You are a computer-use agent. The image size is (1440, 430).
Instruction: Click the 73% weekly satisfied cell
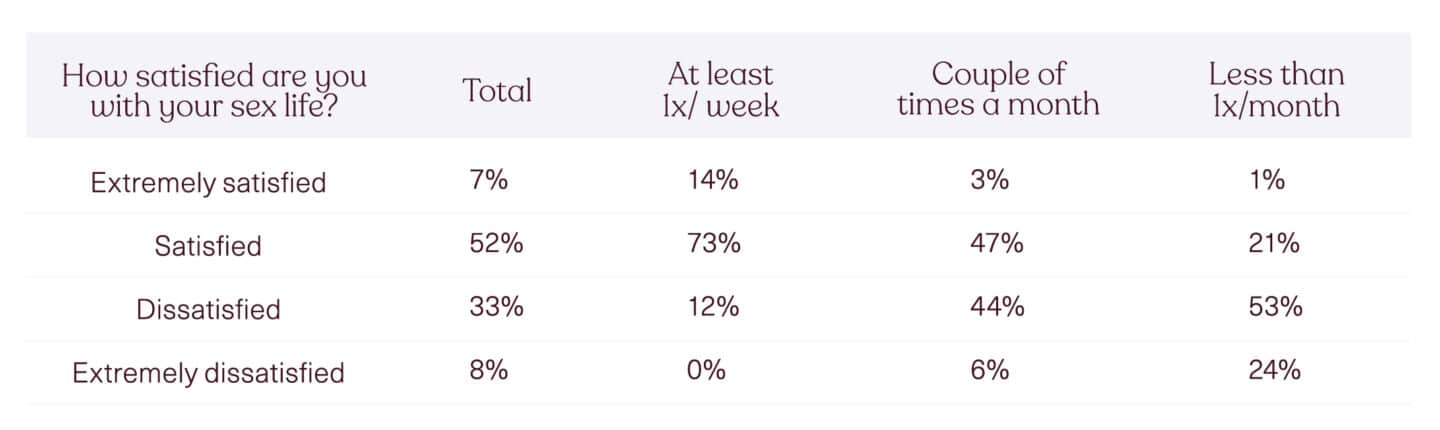click(713, 243)
